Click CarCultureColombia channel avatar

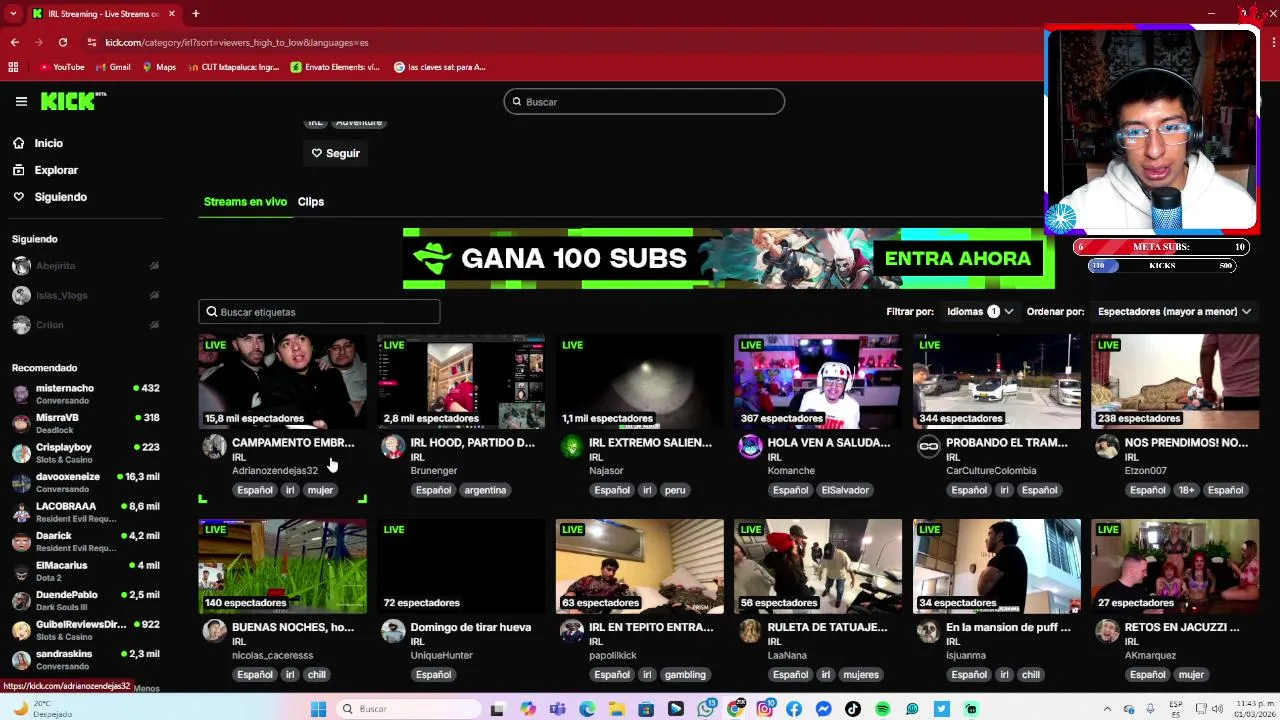click(928, 447)
